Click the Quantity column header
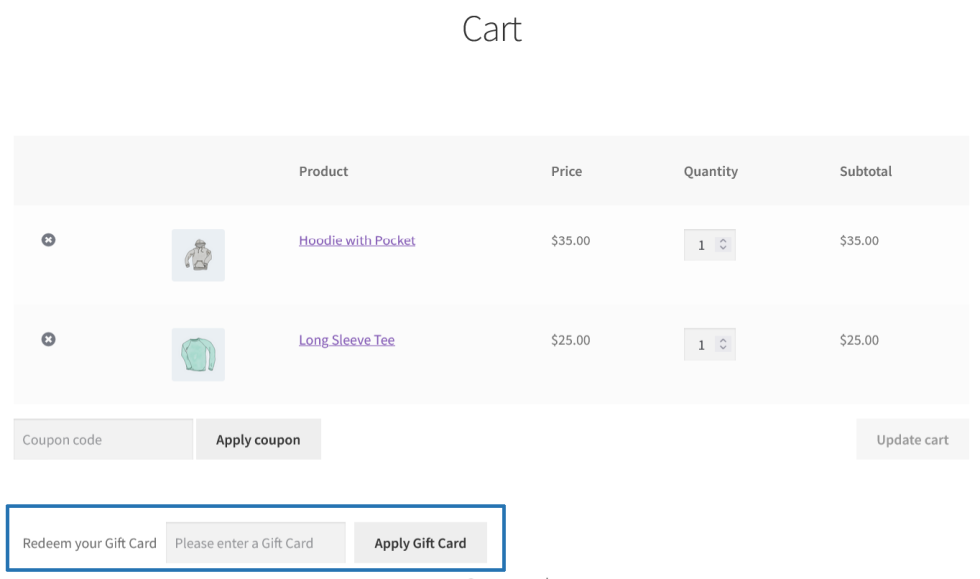The height and width of the screenshot is (579, 980). [x=710, y=171]
